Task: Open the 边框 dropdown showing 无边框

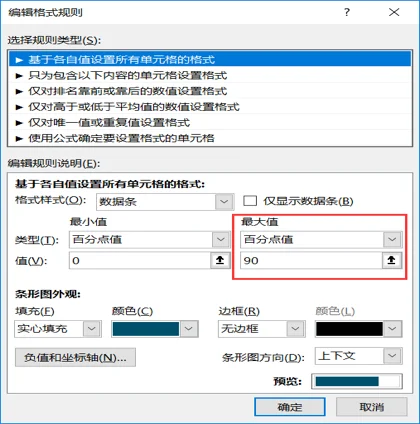Action: [x=262, y=329]
